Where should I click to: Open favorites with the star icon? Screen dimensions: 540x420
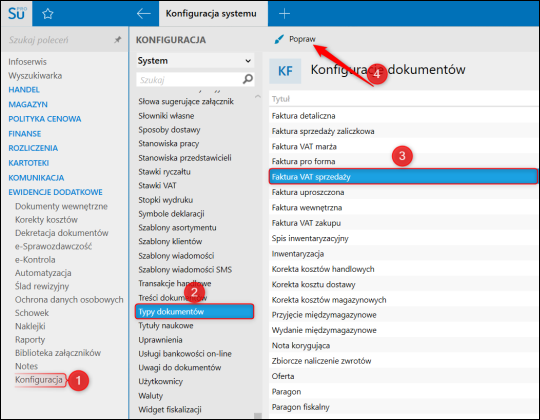(x=48, y=14)
